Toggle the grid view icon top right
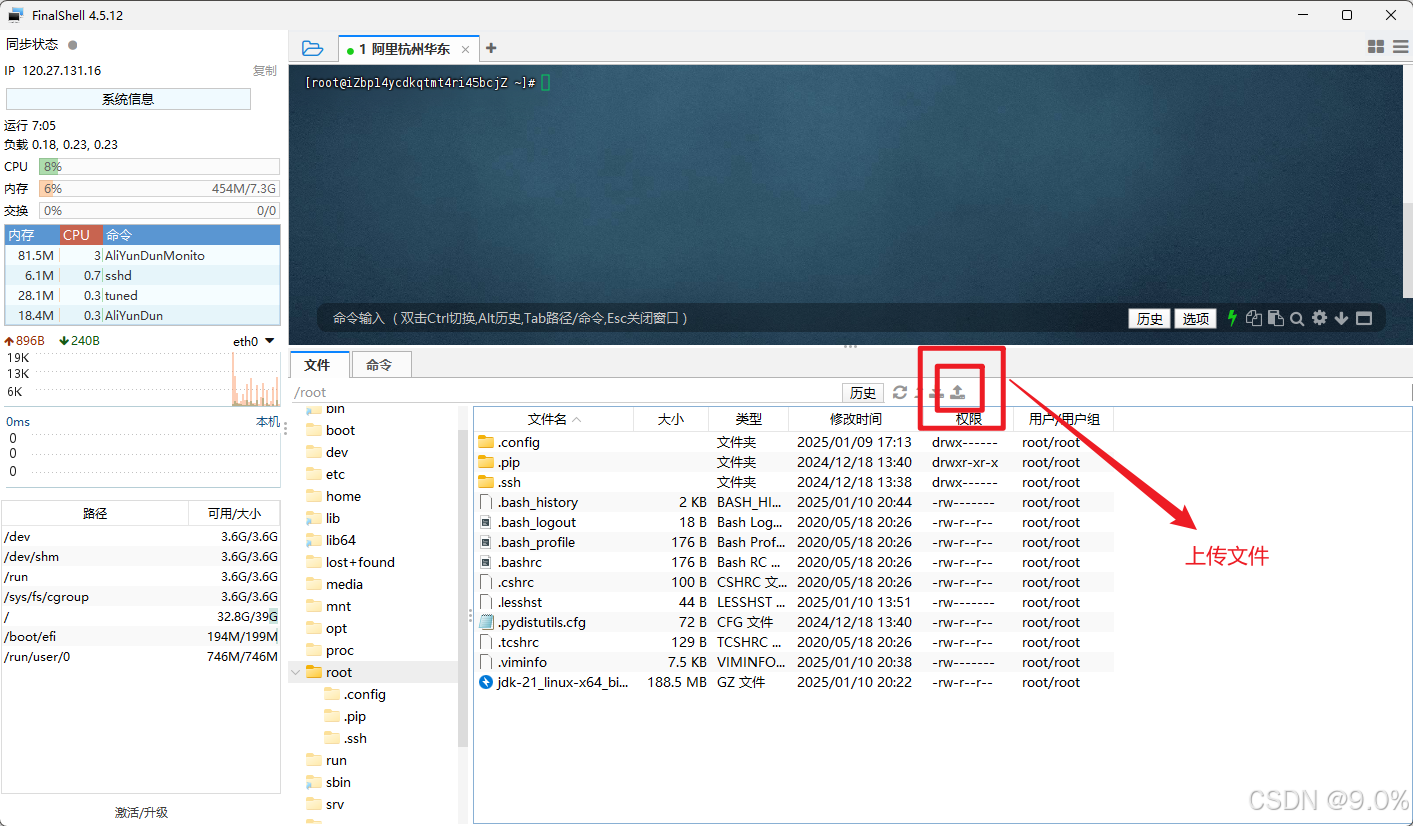The image size is (1413, 826). [x=1376, y=47]
